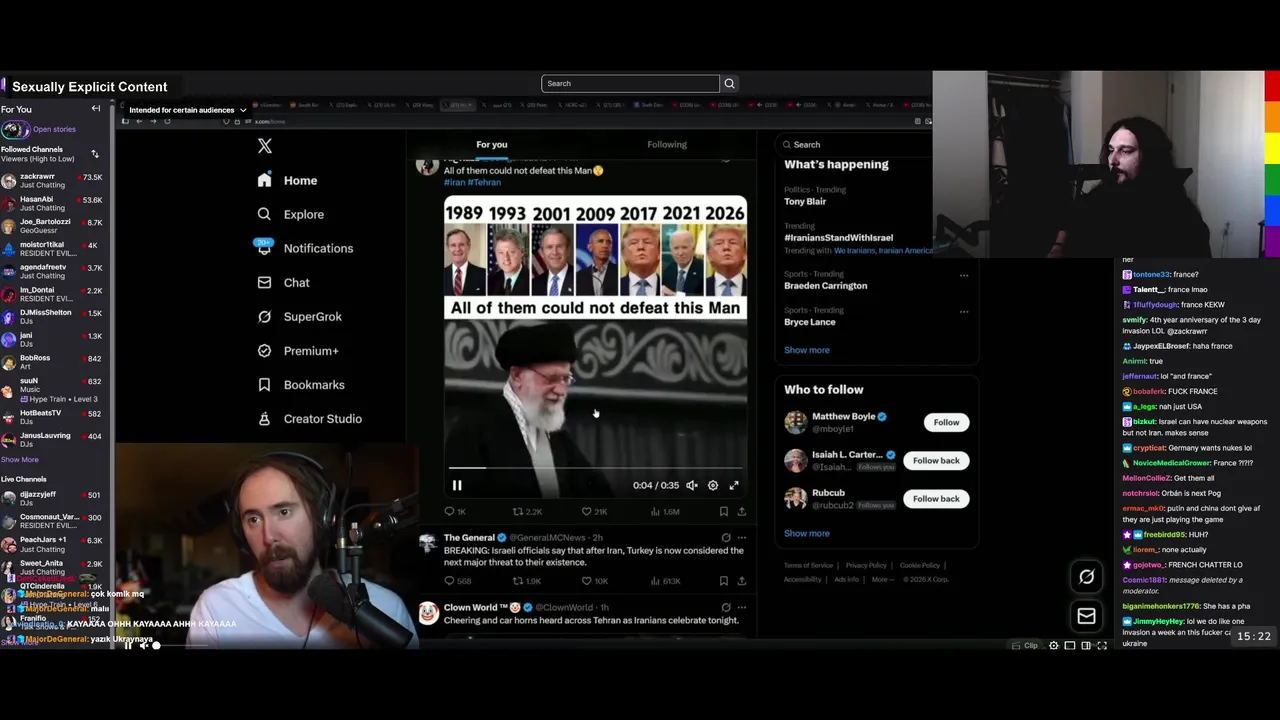Open Chat envelope in X sidebar
Screen dimensions: 1280x720
tap(283, 283)
